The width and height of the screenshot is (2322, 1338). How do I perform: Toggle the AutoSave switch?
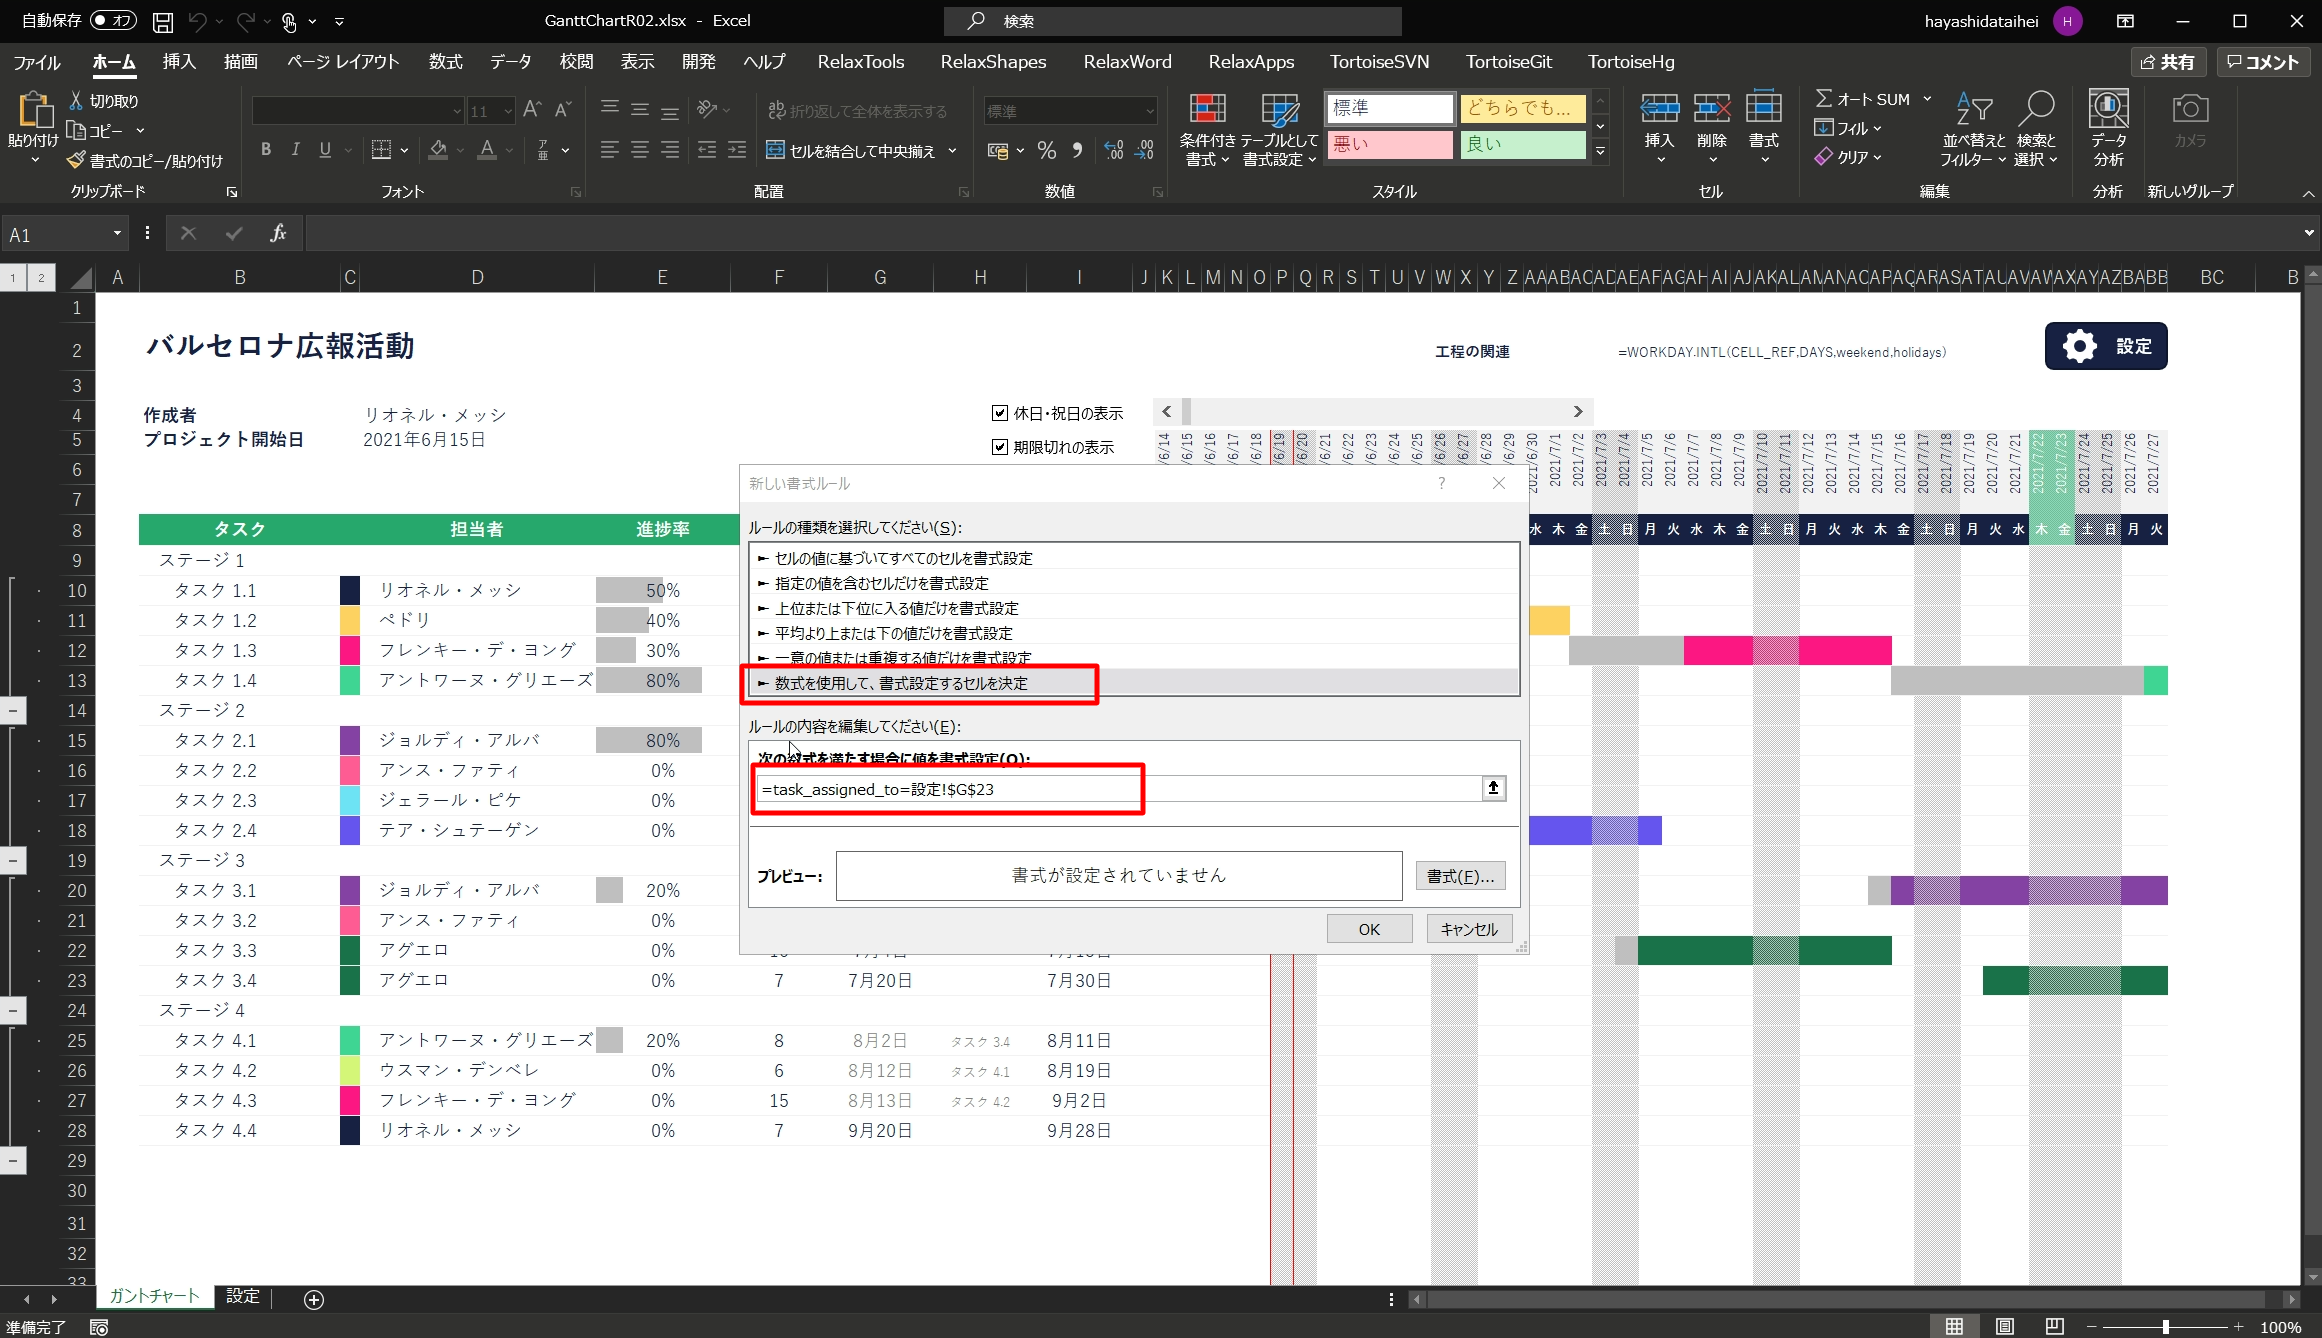coord(113,20)
